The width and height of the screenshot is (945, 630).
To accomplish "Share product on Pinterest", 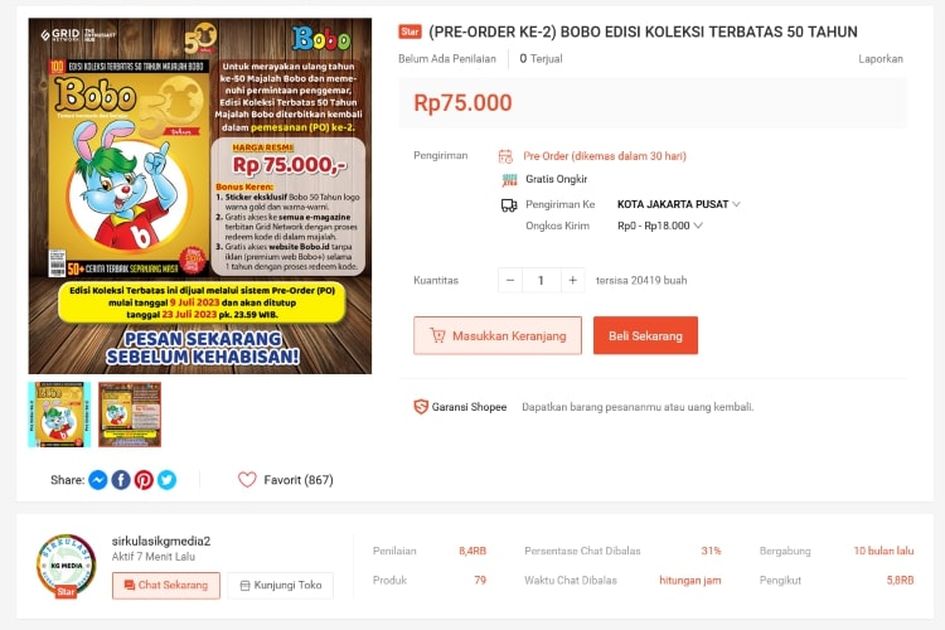I will tap(143, 480).
